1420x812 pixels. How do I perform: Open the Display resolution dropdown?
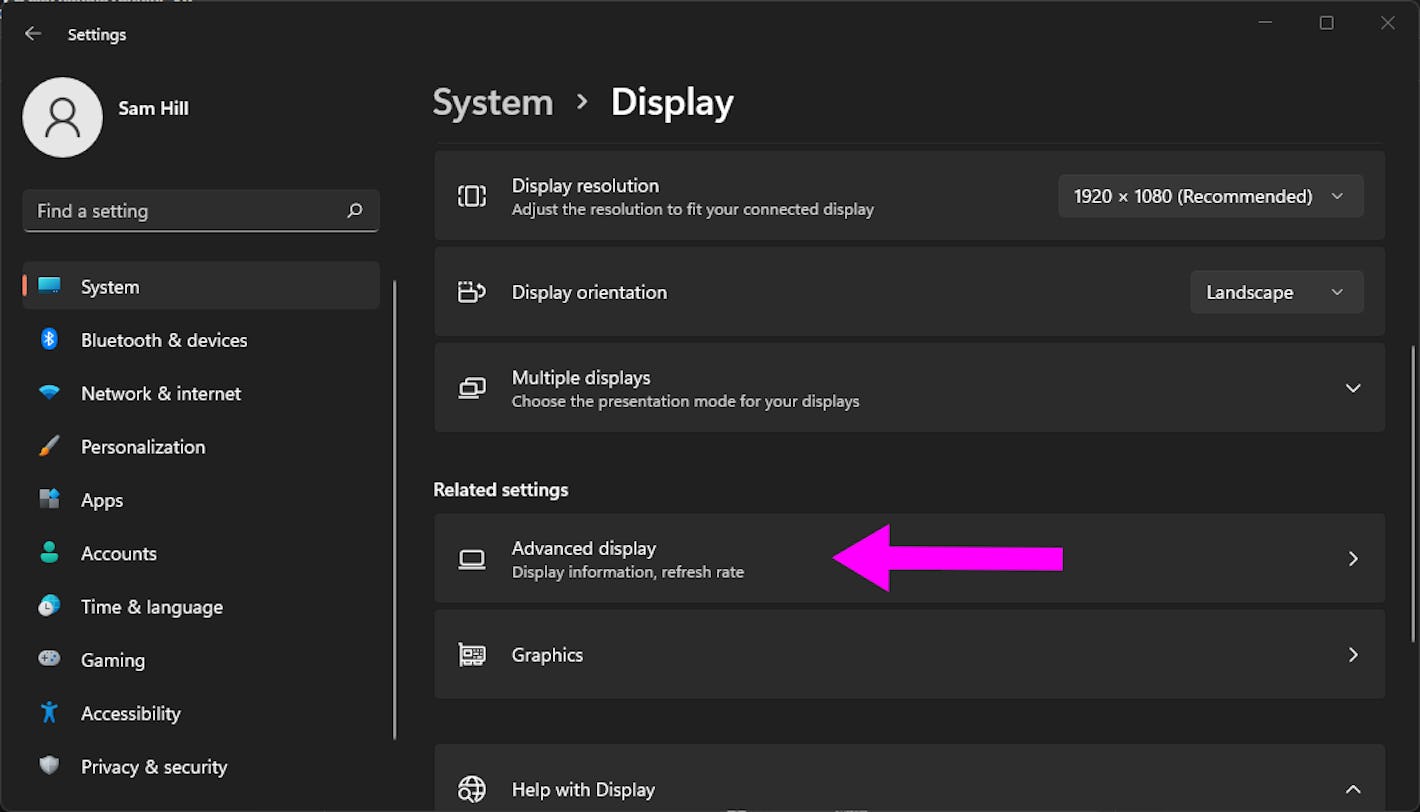pos(1210,196)
